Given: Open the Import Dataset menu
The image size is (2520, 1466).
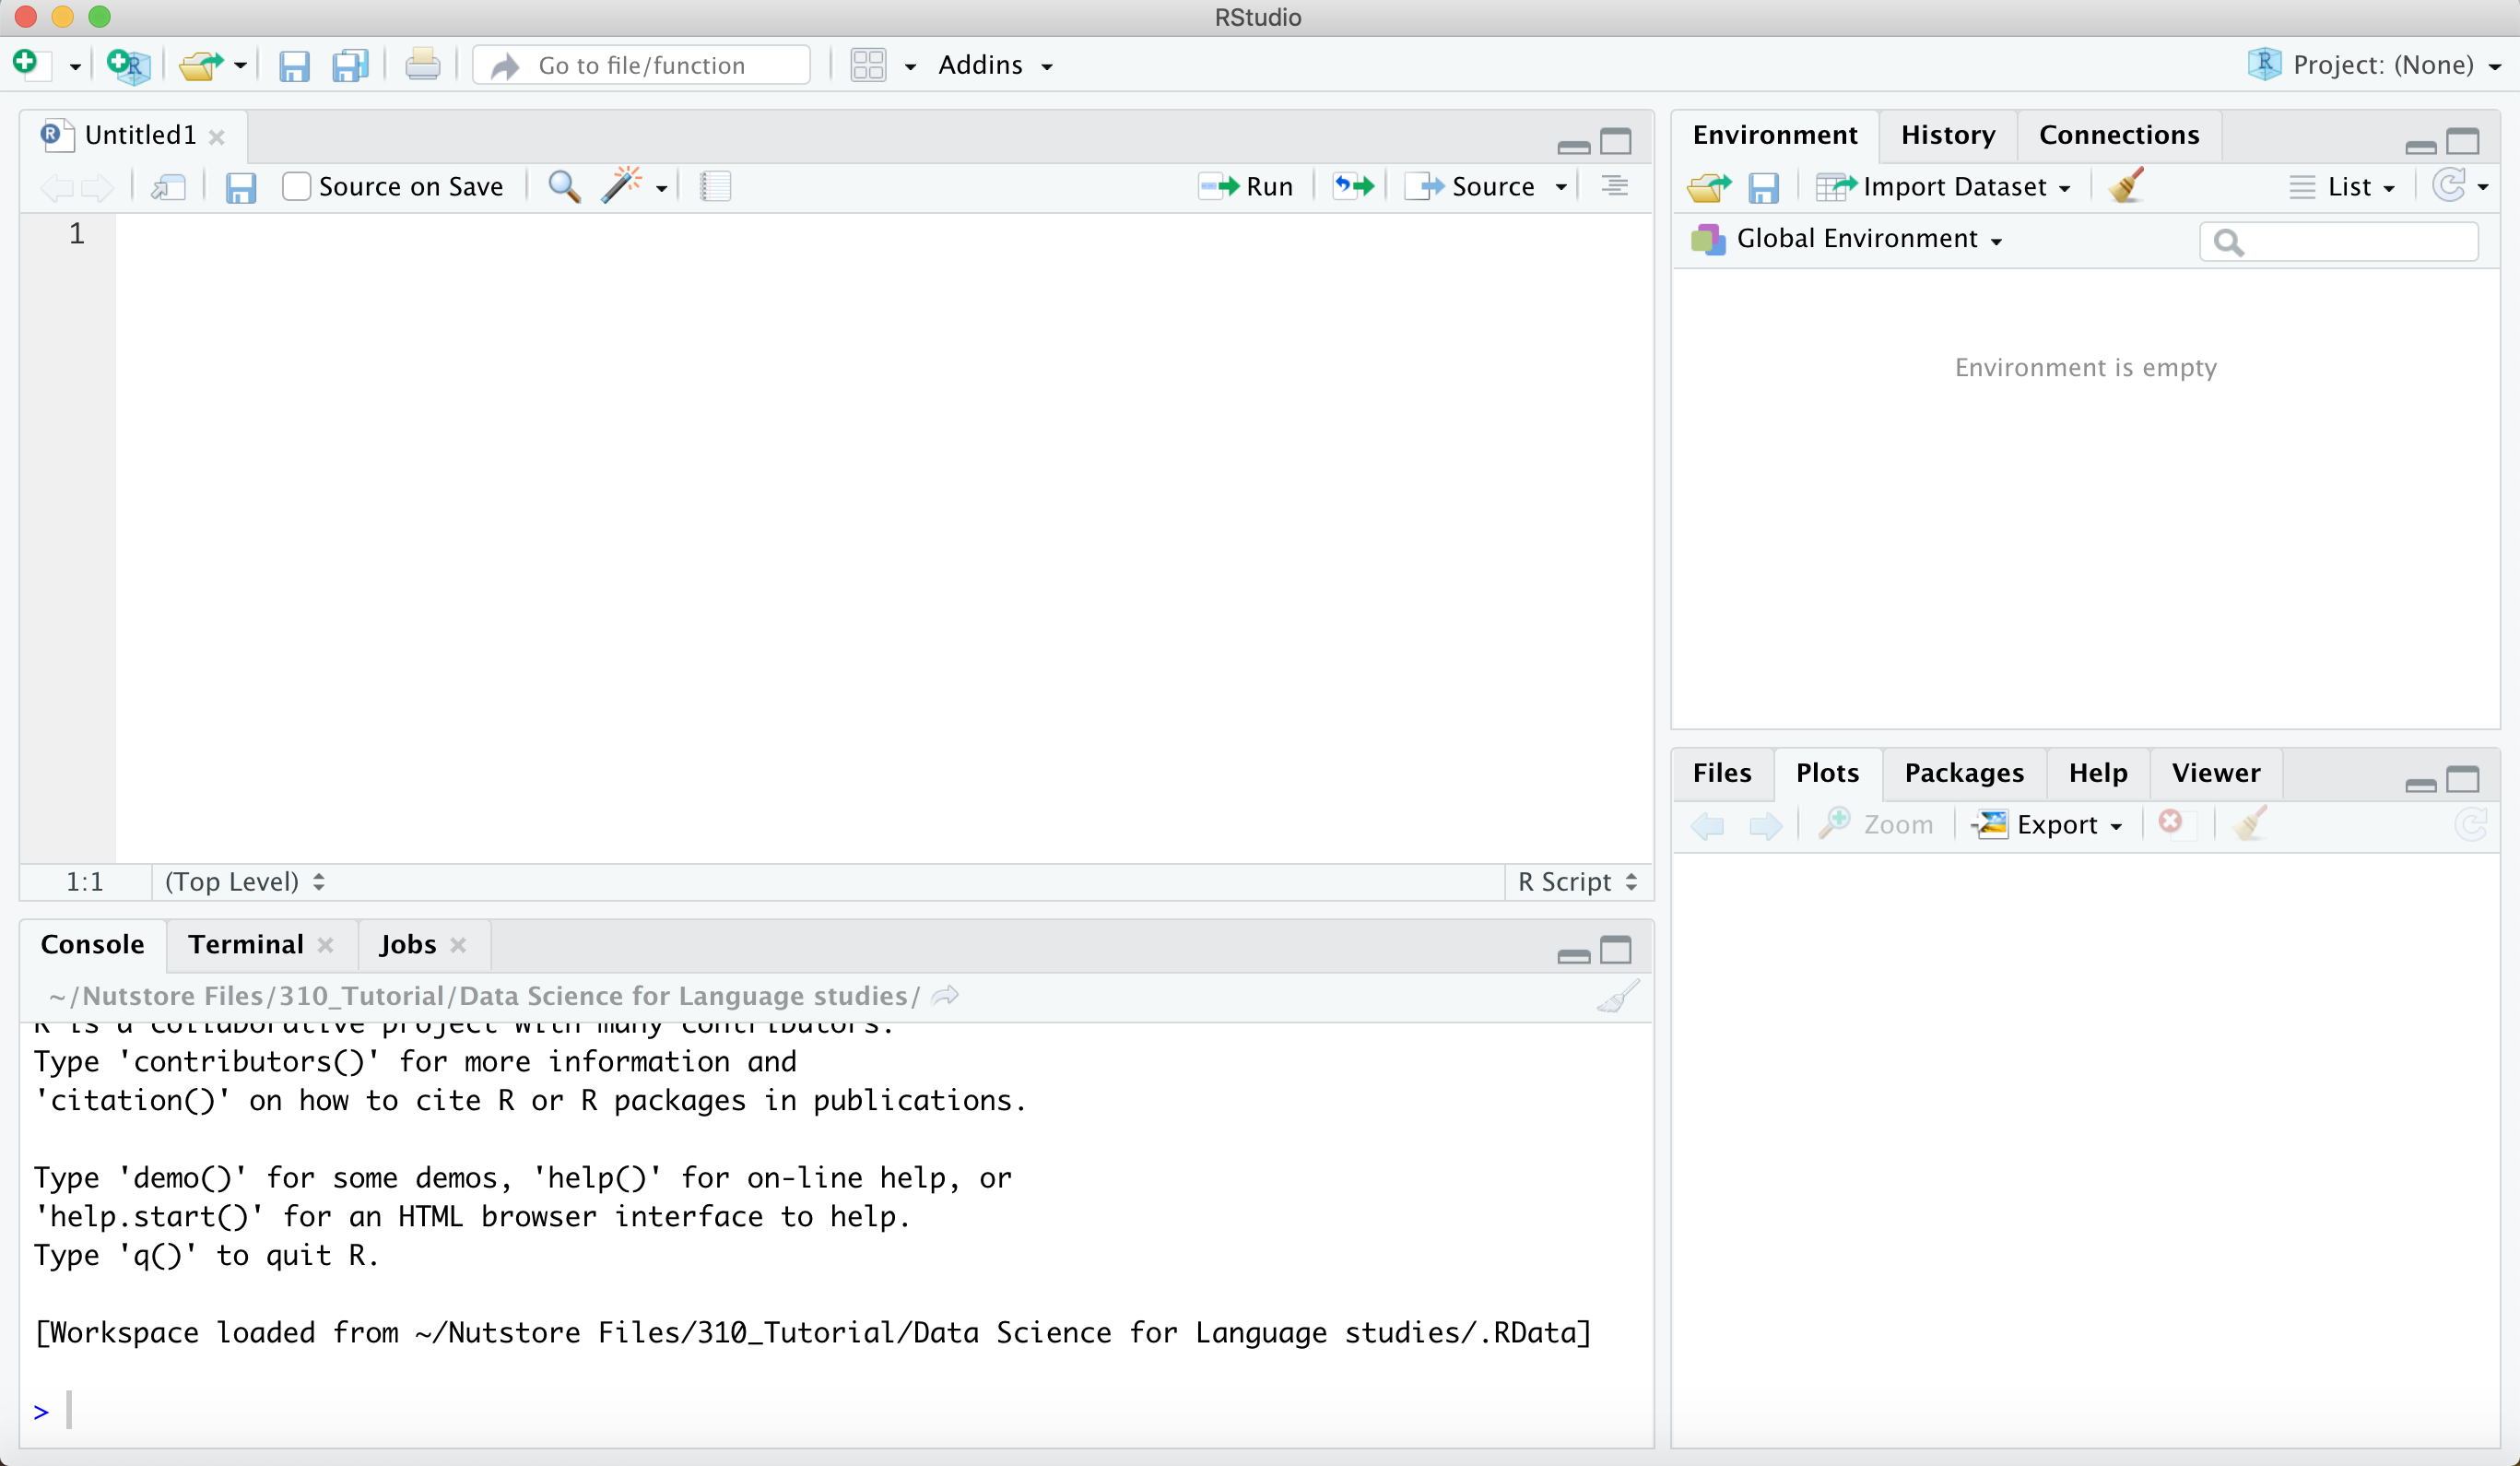Looking at the screenshot, I should (1943, 187).
